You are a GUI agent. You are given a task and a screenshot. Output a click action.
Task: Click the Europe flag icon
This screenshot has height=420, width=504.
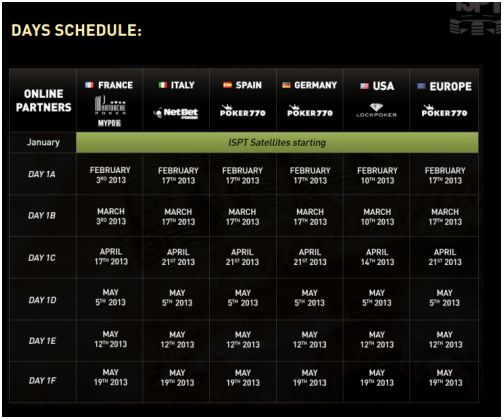[421, 86]
